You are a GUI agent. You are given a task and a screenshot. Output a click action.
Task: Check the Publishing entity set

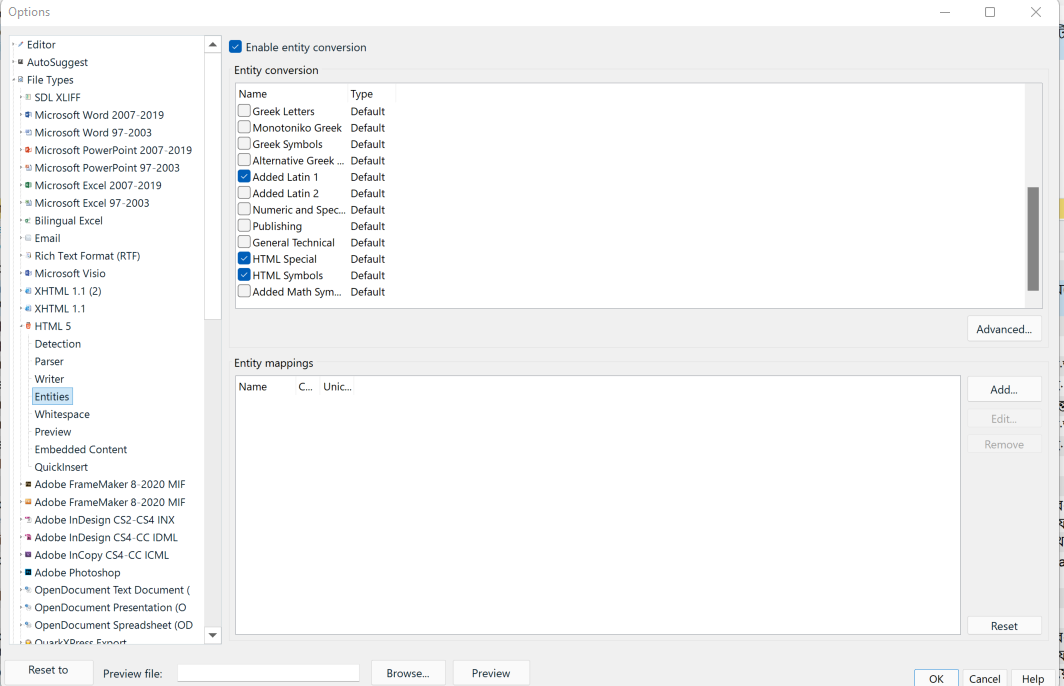tap(244, 225)
